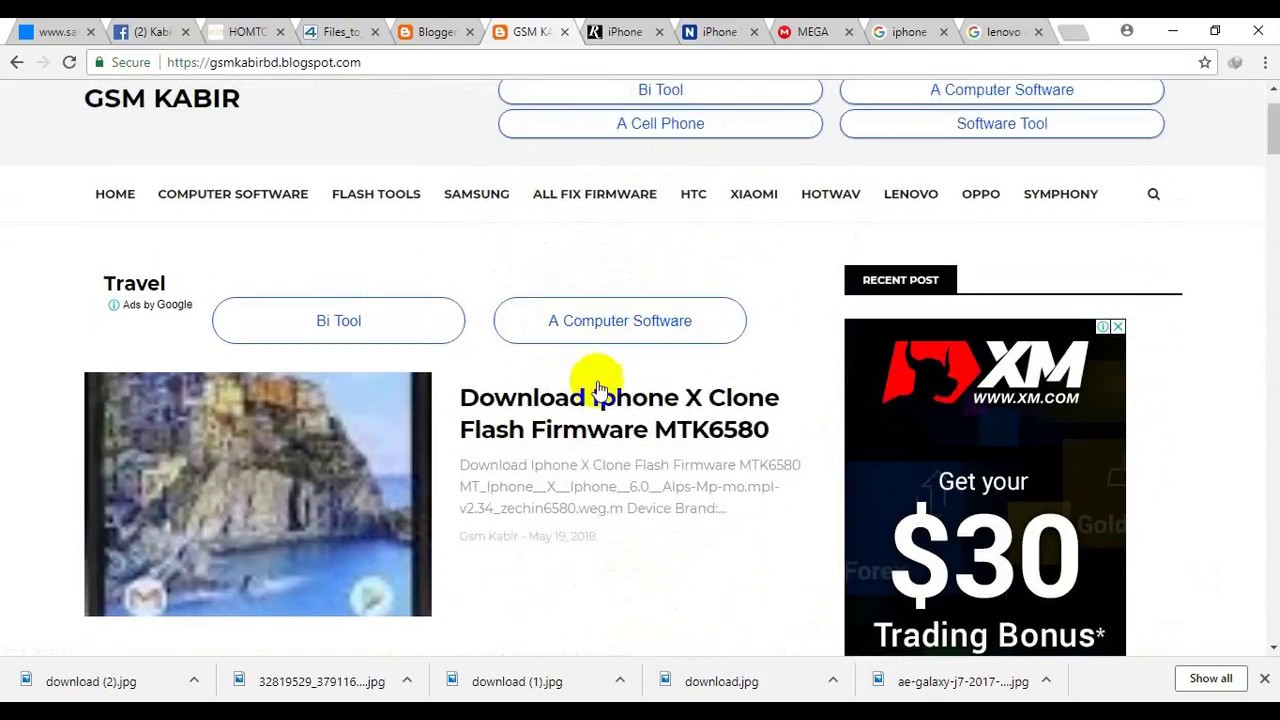Click the Ads by Google info icon
This screenshot has height=720, width=1280.
coord(113,305)
